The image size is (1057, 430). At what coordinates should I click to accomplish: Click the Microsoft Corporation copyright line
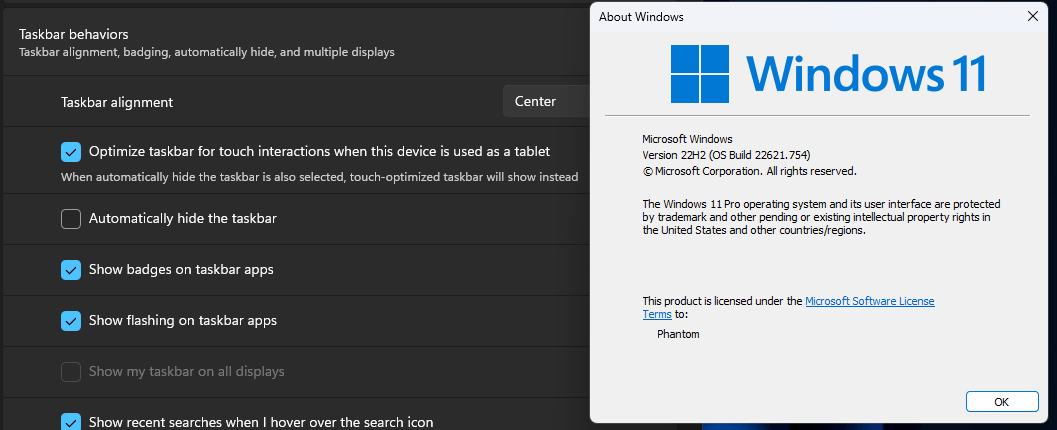click(x=750, y=171)
